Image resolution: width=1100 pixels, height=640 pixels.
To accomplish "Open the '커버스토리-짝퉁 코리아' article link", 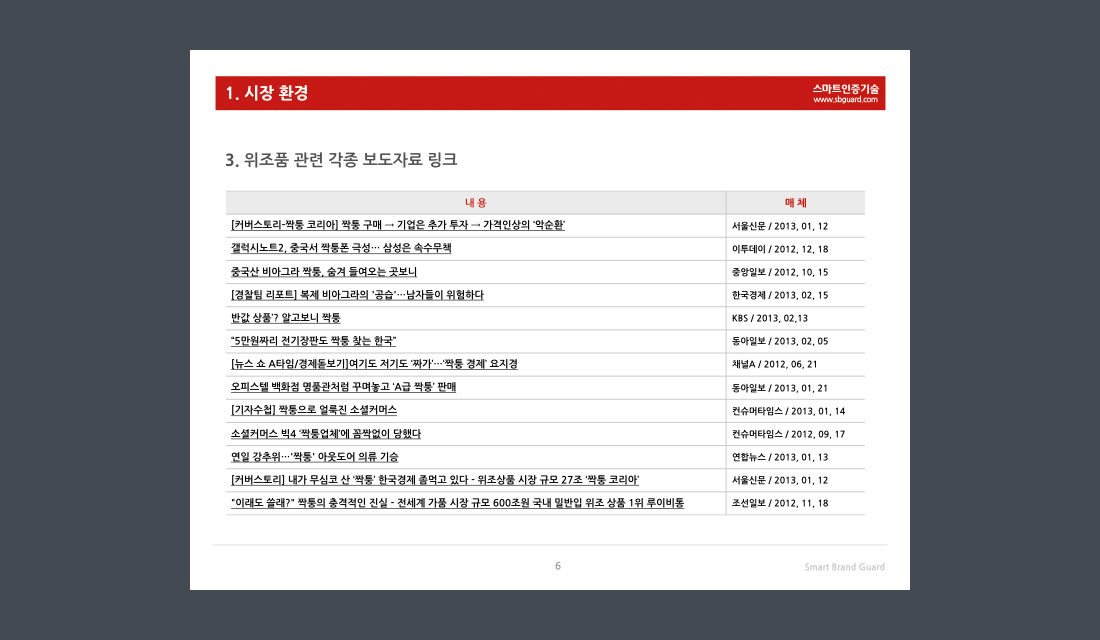I will pyautogui.click(x=398, y=225).
